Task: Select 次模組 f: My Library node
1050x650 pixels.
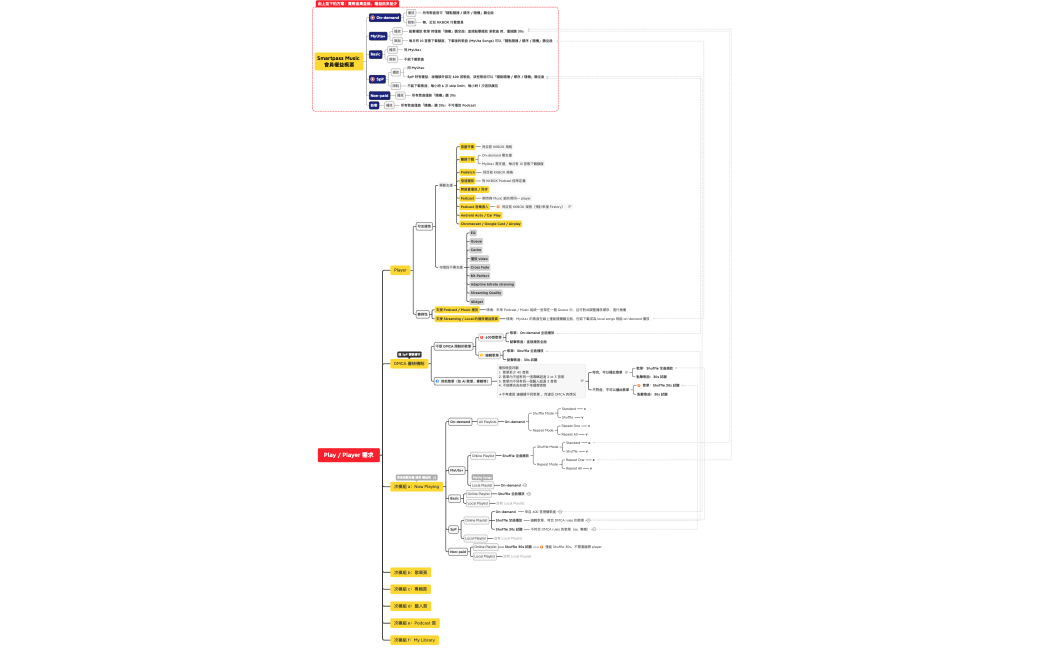Action: [x=414, y=640]
